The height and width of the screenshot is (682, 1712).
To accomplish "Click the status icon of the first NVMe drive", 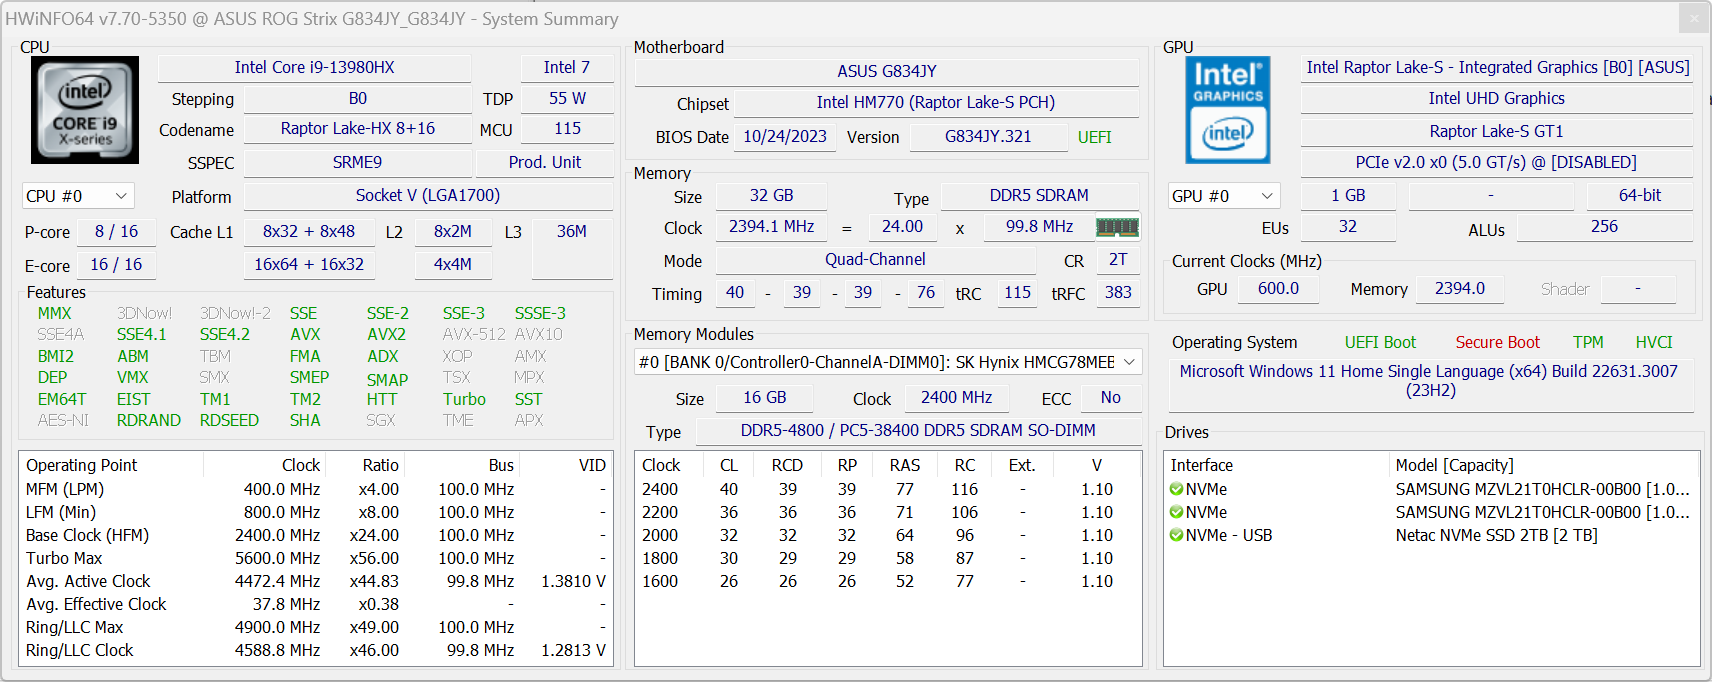I will tap(1176, 489).
